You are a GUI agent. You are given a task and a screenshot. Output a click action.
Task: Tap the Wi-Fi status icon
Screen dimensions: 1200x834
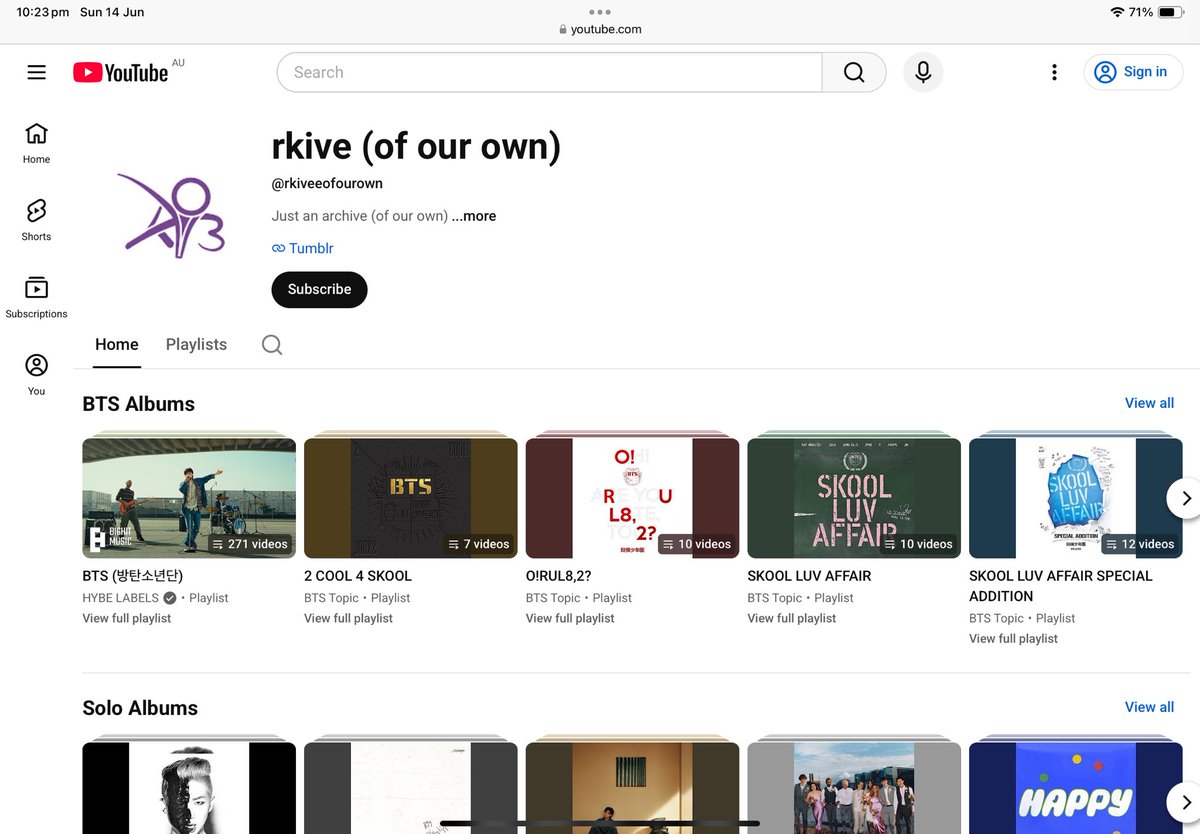[x=1117, y=12]
